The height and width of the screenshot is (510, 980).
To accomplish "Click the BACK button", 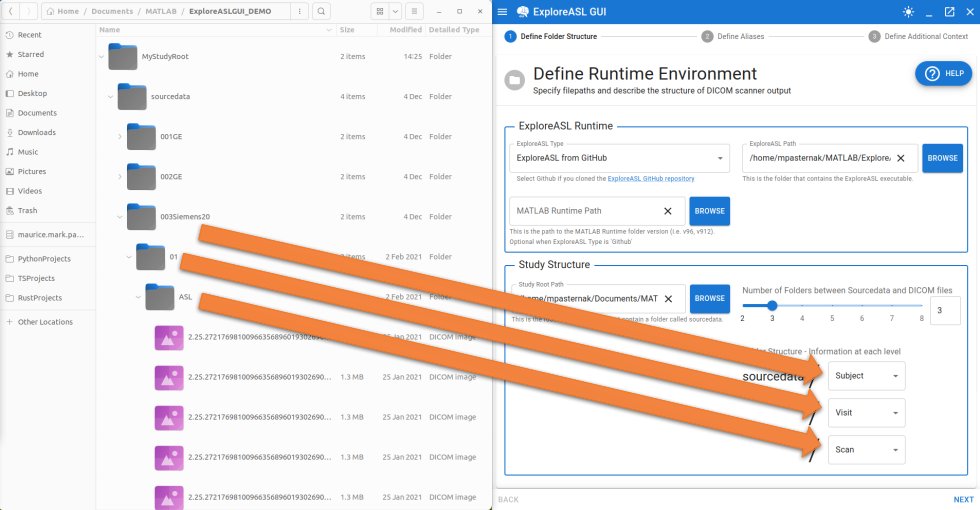I will point(508,499).
